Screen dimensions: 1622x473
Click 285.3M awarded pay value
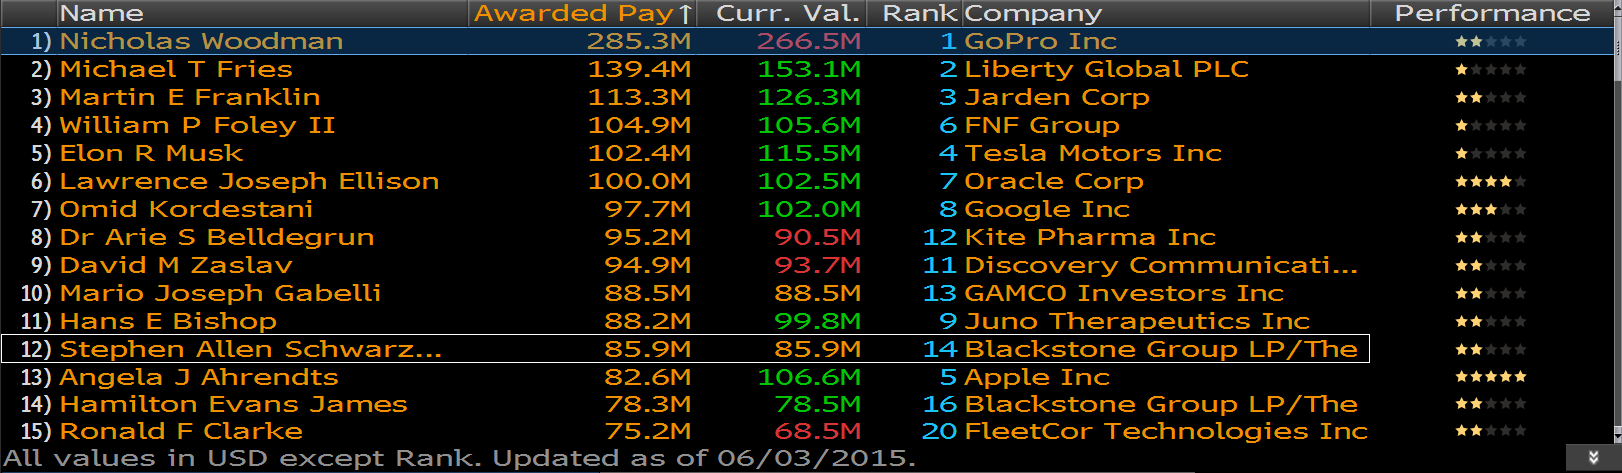[639, 41]
